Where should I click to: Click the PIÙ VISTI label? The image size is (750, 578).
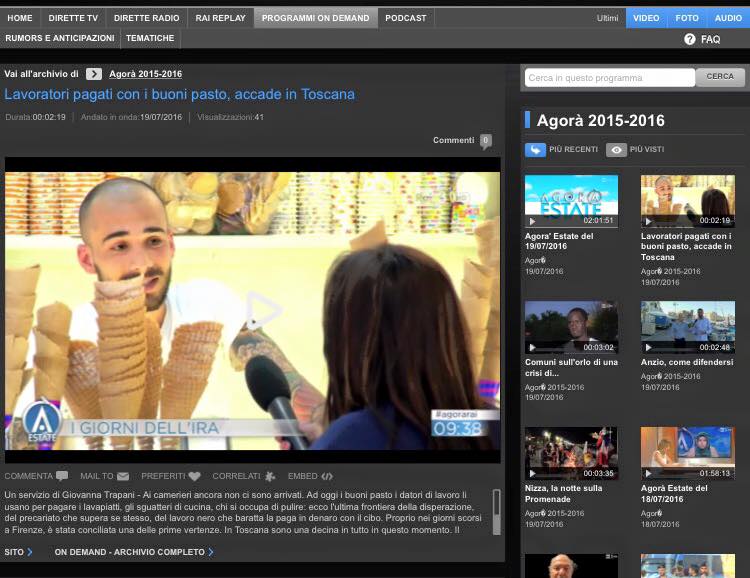pos(647,149)
